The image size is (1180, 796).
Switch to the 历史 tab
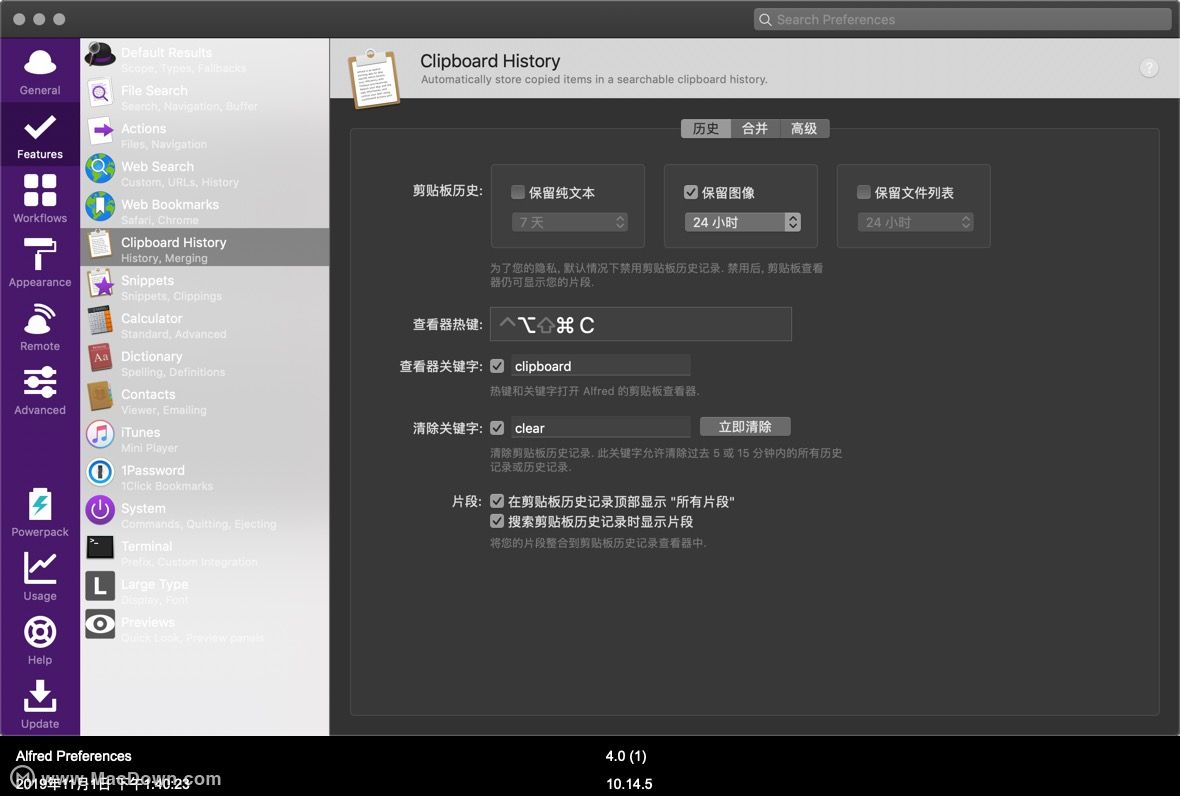[706, 129]
